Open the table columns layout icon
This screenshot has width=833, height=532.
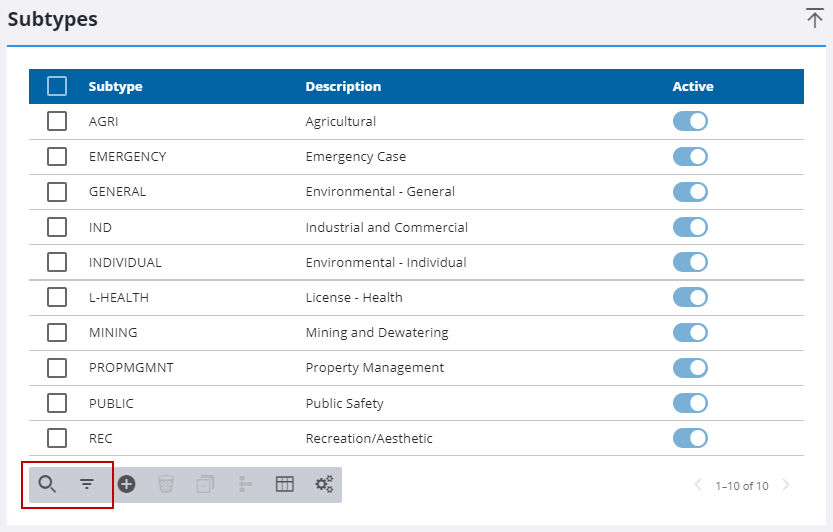(x=285, y=485)
